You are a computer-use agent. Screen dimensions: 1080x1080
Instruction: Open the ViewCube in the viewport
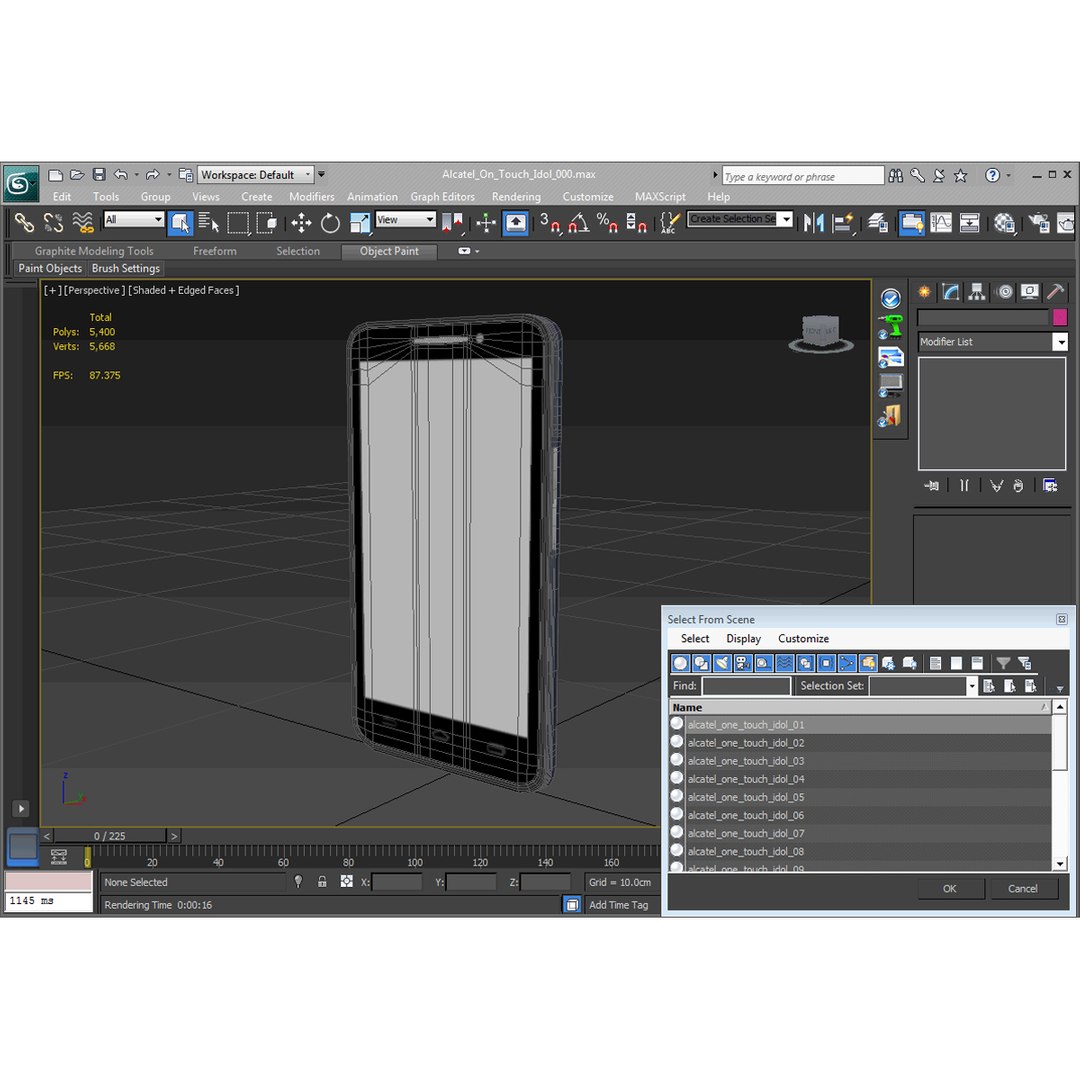tap(821, 333)
